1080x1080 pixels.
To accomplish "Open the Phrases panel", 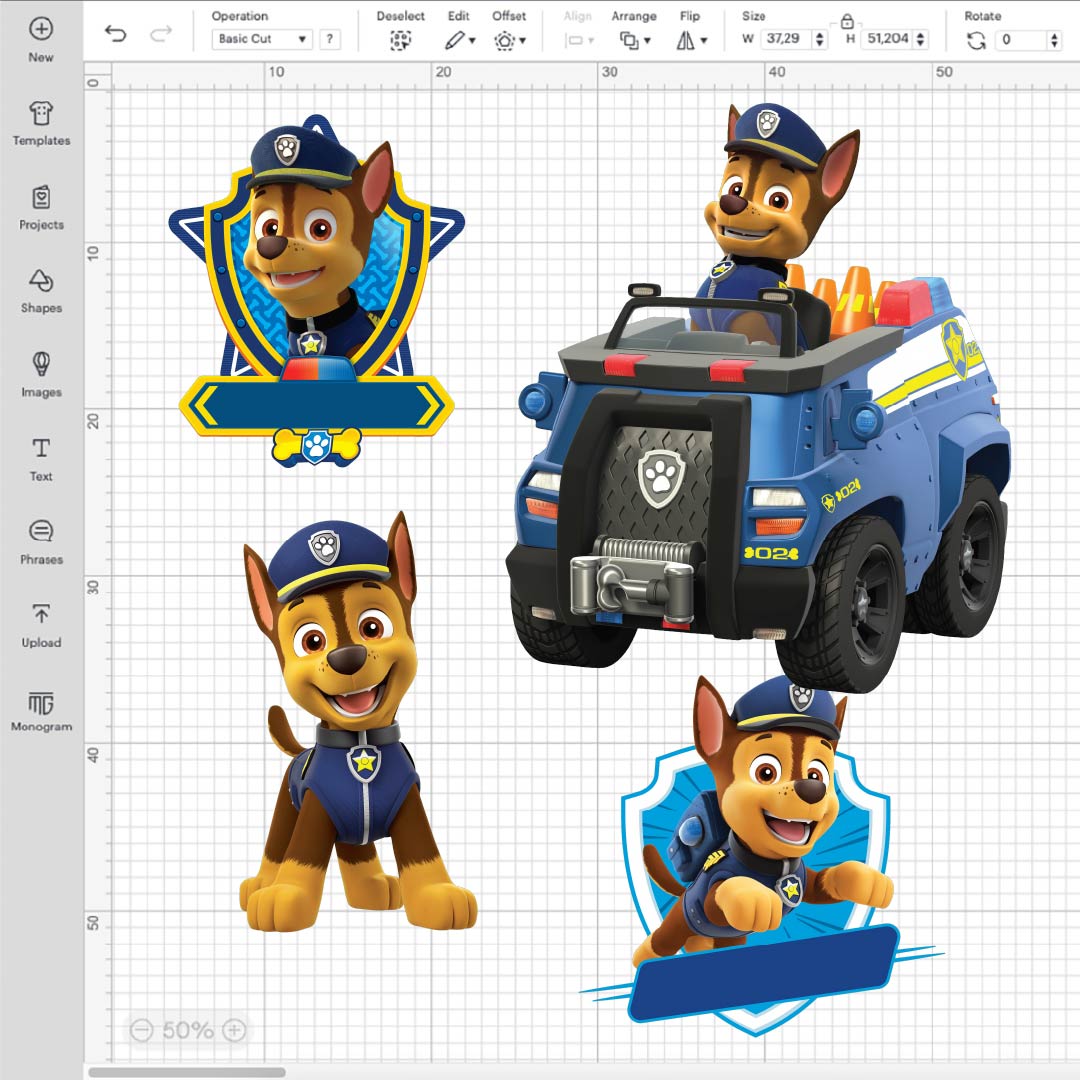I will click(41, 542).
